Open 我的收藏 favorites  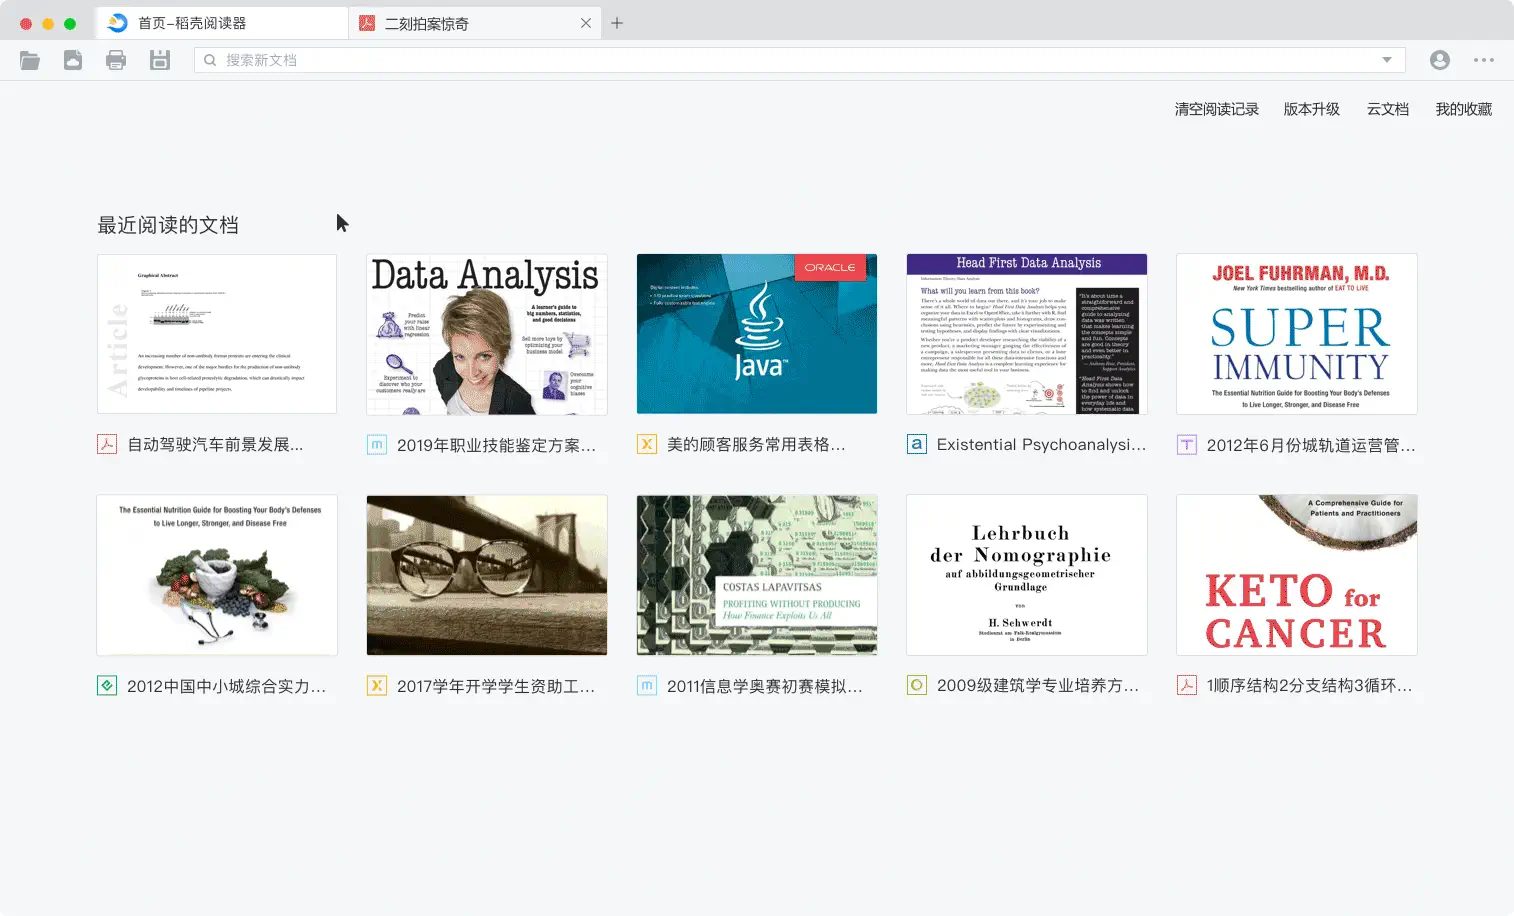coord(1463,109)
